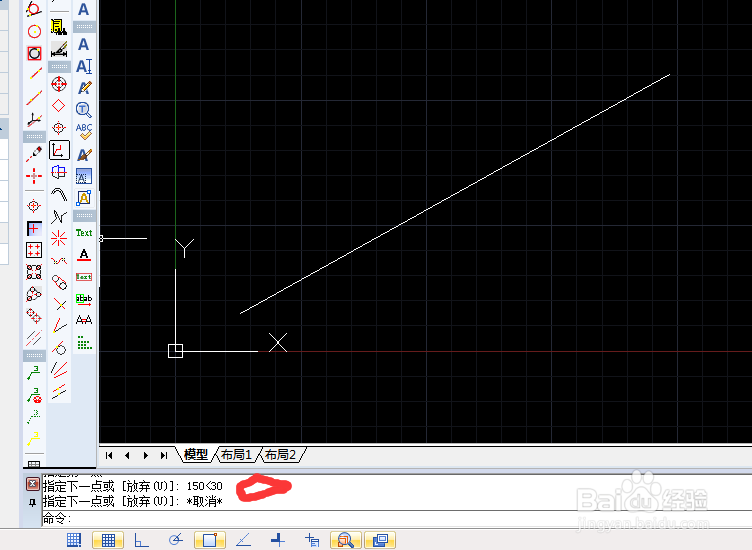Click the four-corner circles array icon
Image resolution: width=752 pixels, height=550 pixels.
(34, 272)
